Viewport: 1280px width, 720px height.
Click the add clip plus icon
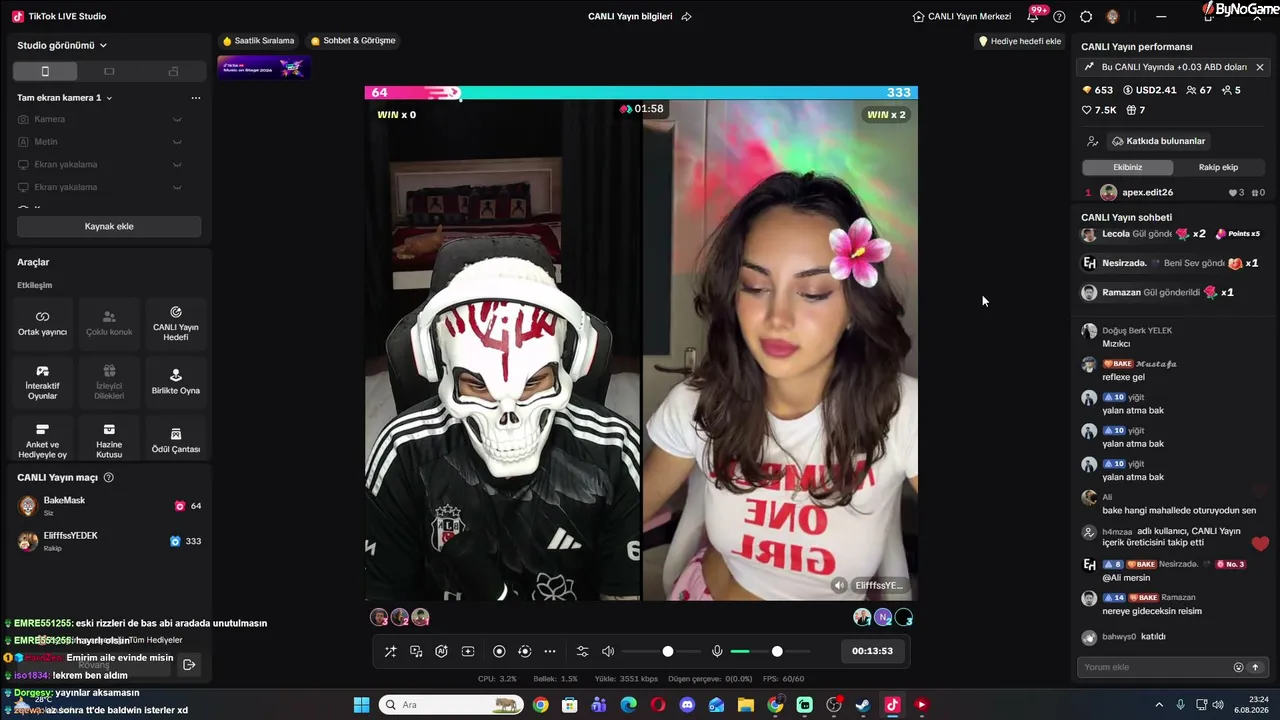point(468,651)
